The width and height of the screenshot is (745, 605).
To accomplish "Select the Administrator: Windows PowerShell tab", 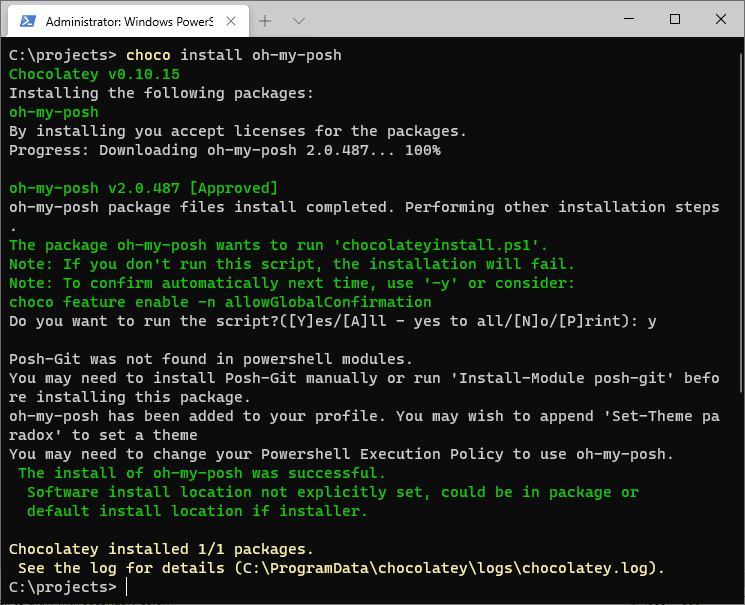I will click(128, 21).
